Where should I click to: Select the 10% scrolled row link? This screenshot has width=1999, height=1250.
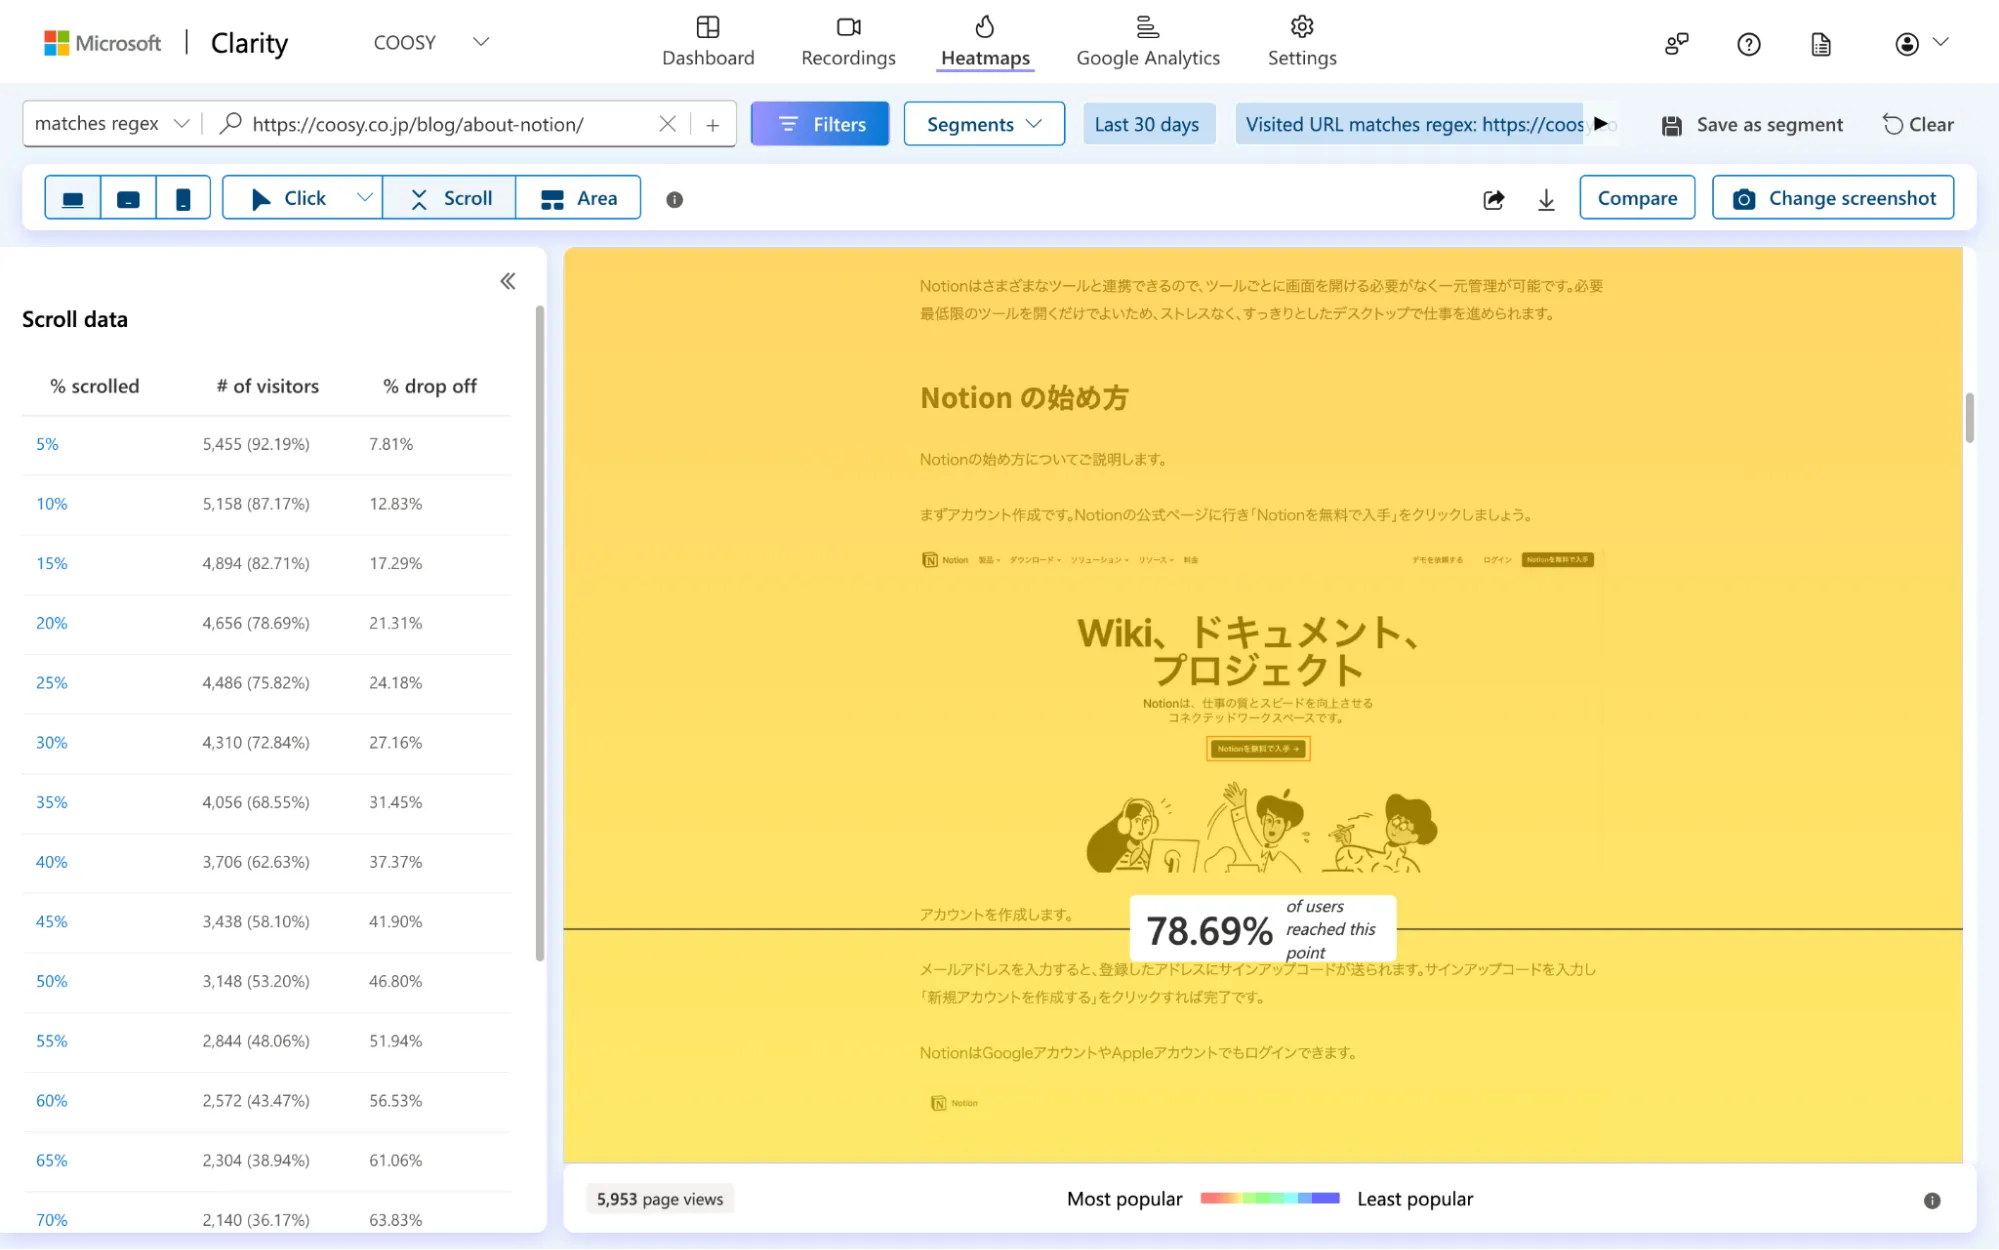(52, 504)
